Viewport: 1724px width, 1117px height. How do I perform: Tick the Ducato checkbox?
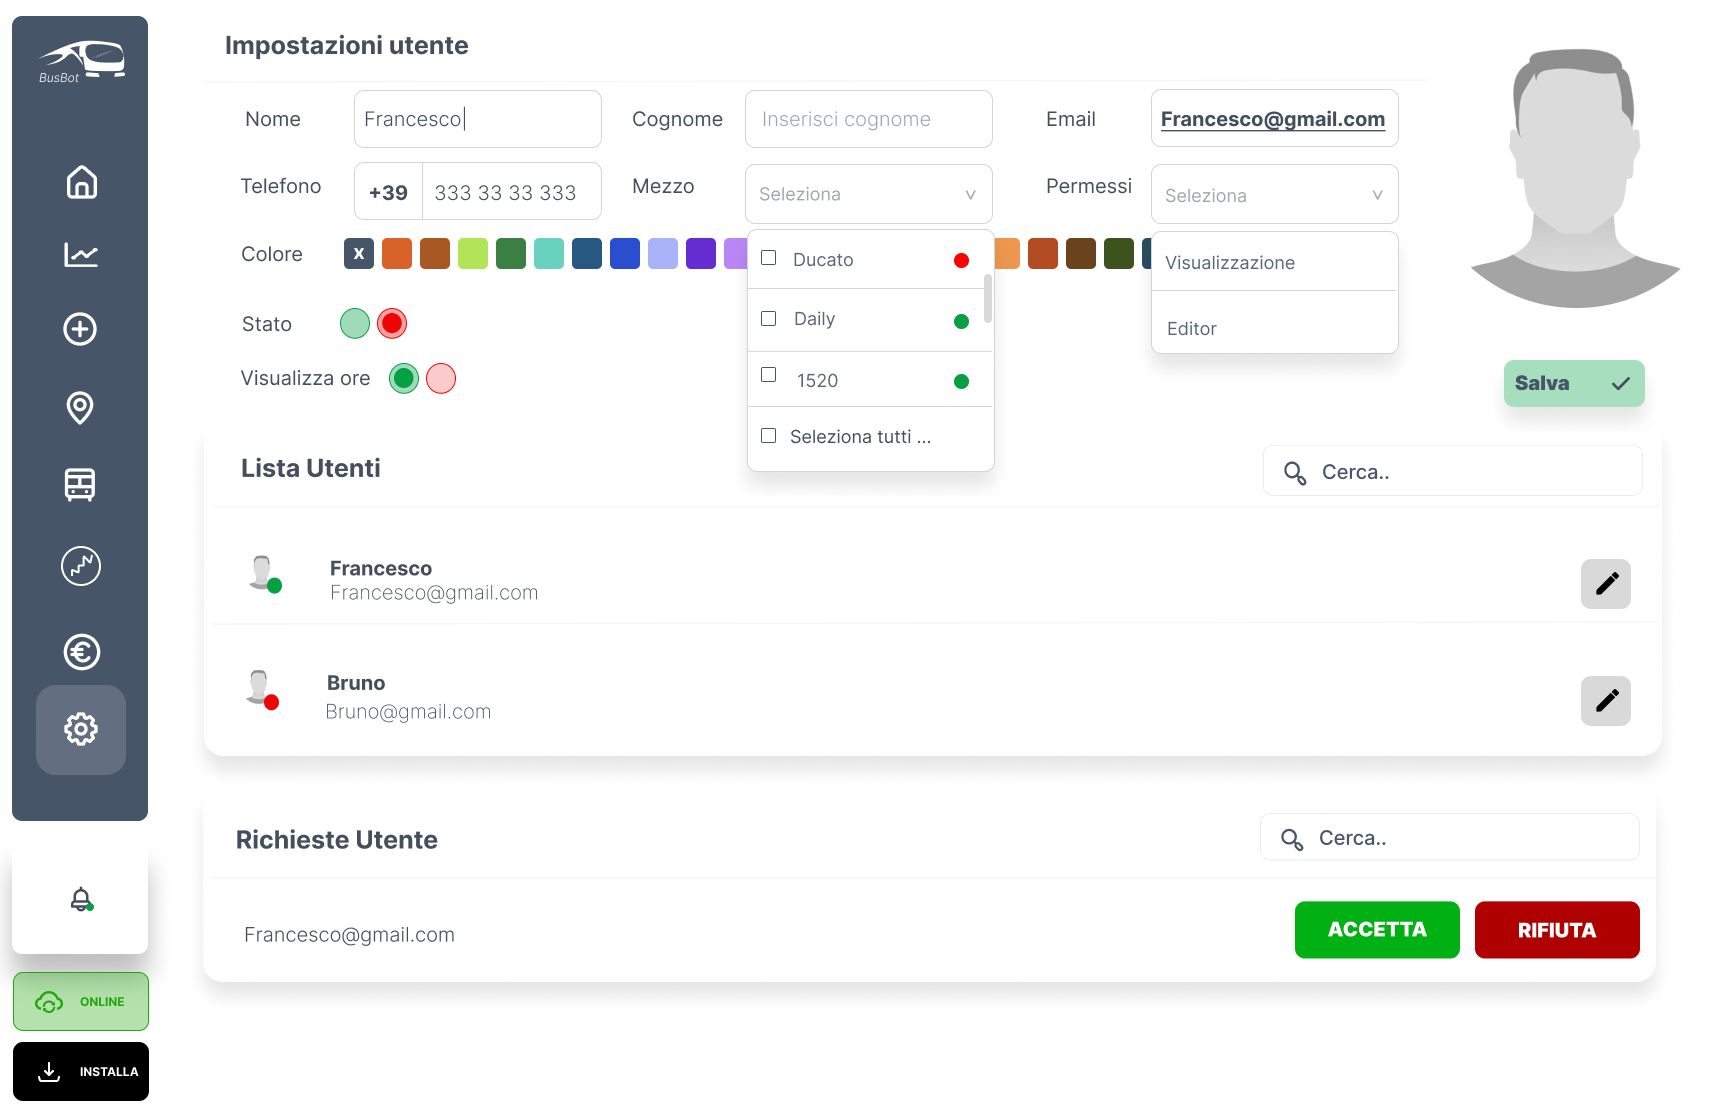(769, 258)
